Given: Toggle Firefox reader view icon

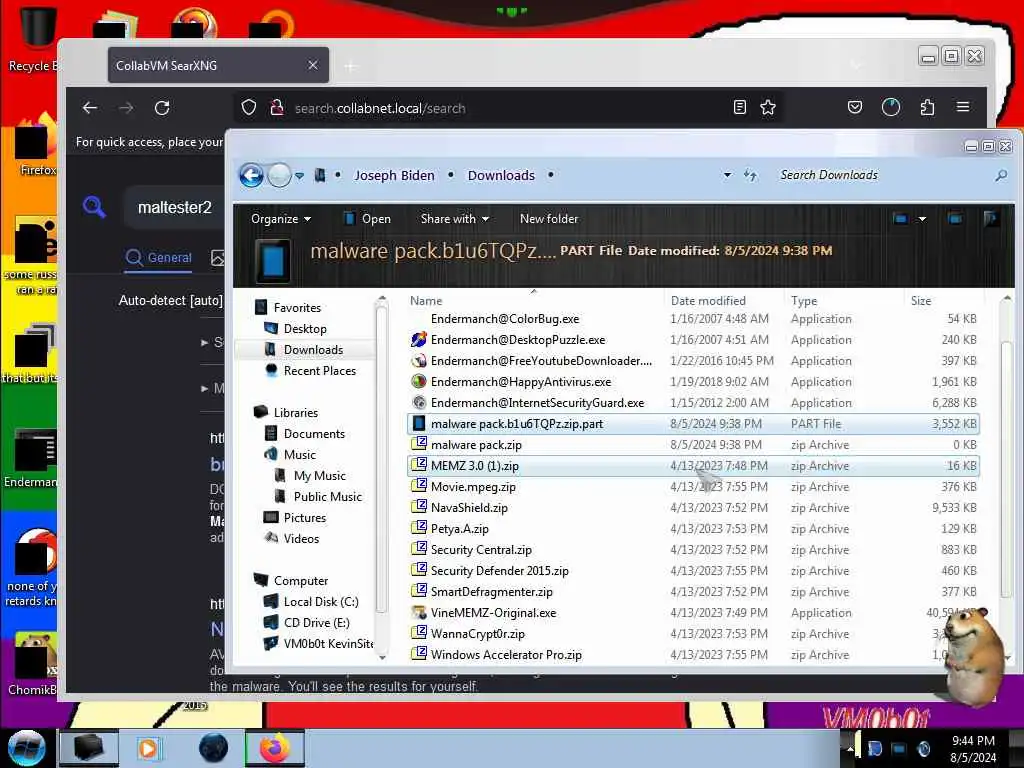Looking at the screenshot, I should 739,107.
